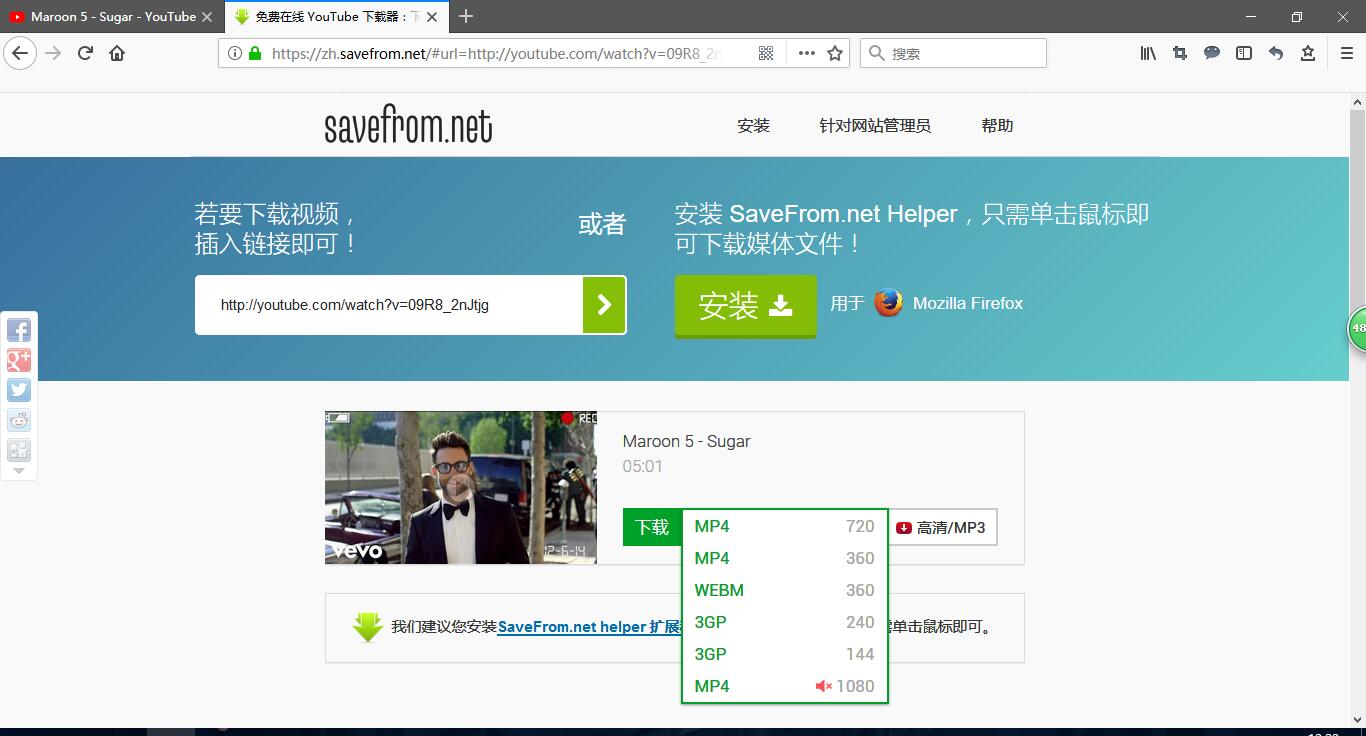Click the 05:01 video duration text
This screenshot has height=736, width=1366.
coord(642,466)
